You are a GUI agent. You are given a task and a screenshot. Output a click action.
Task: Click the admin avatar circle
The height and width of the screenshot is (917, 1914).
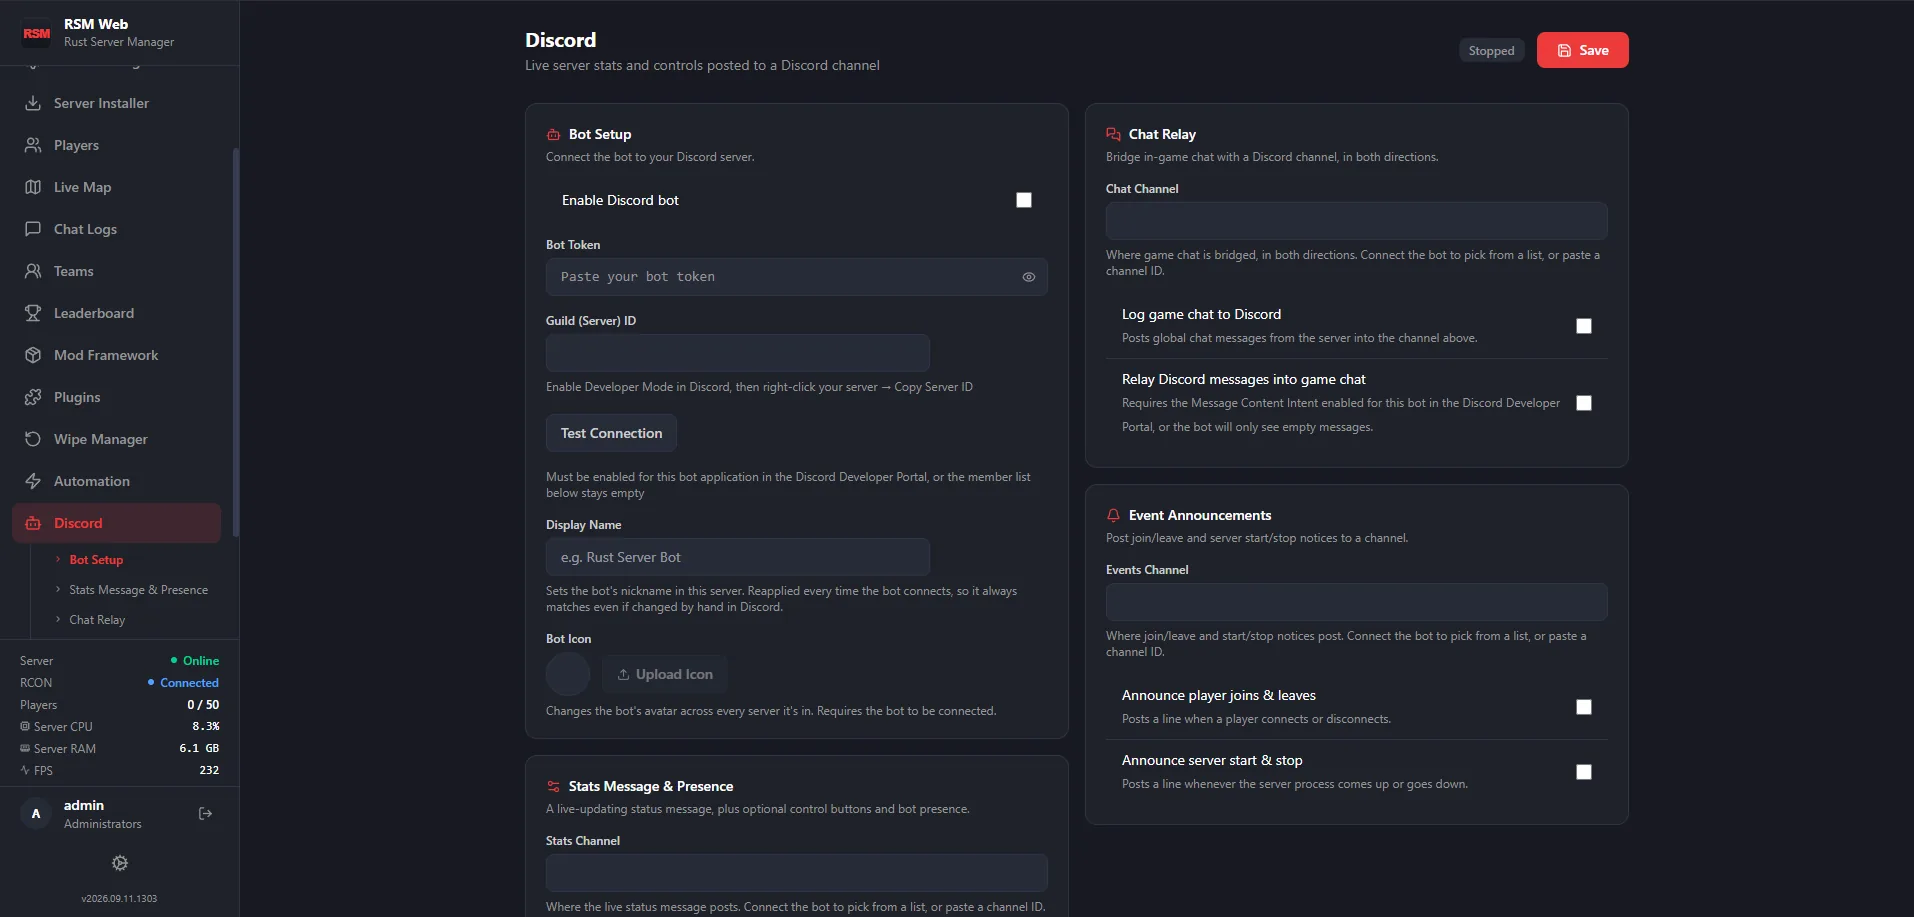click(36, 814)
